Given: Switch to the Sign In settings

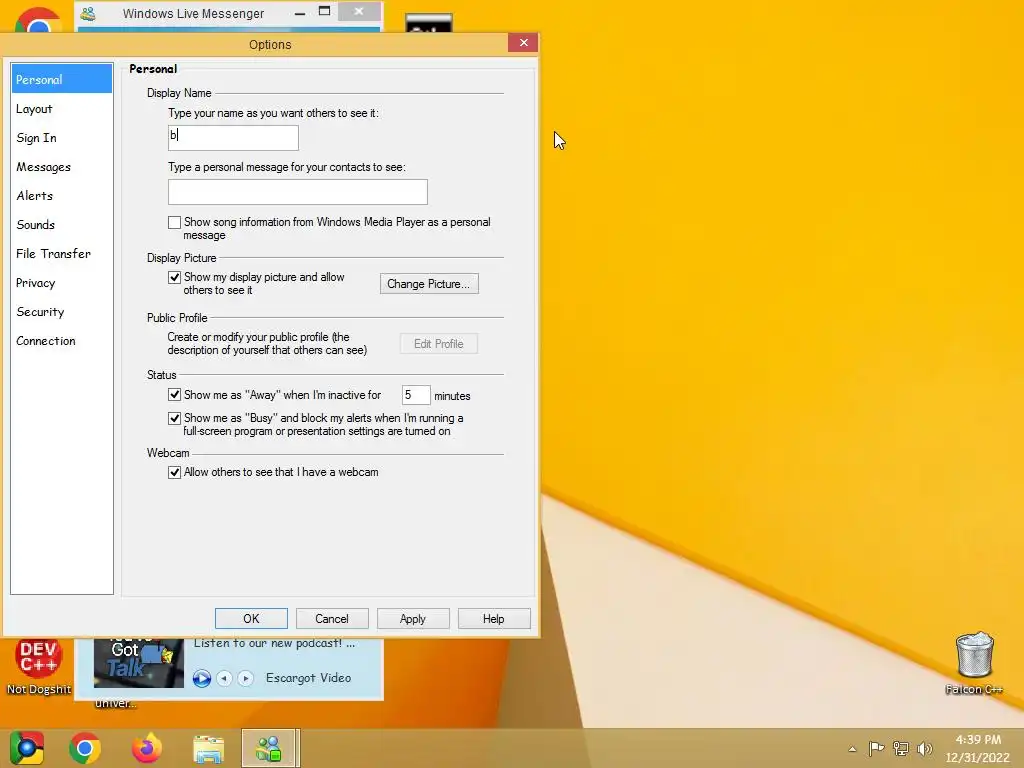Looking at the screenshot, I should click(61, 138).
